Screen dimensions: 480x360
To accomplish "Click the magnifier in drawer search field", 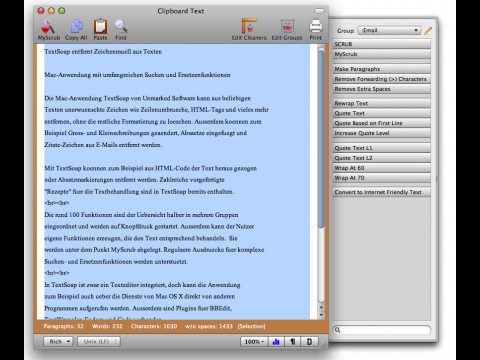I will tap(337, 330).
